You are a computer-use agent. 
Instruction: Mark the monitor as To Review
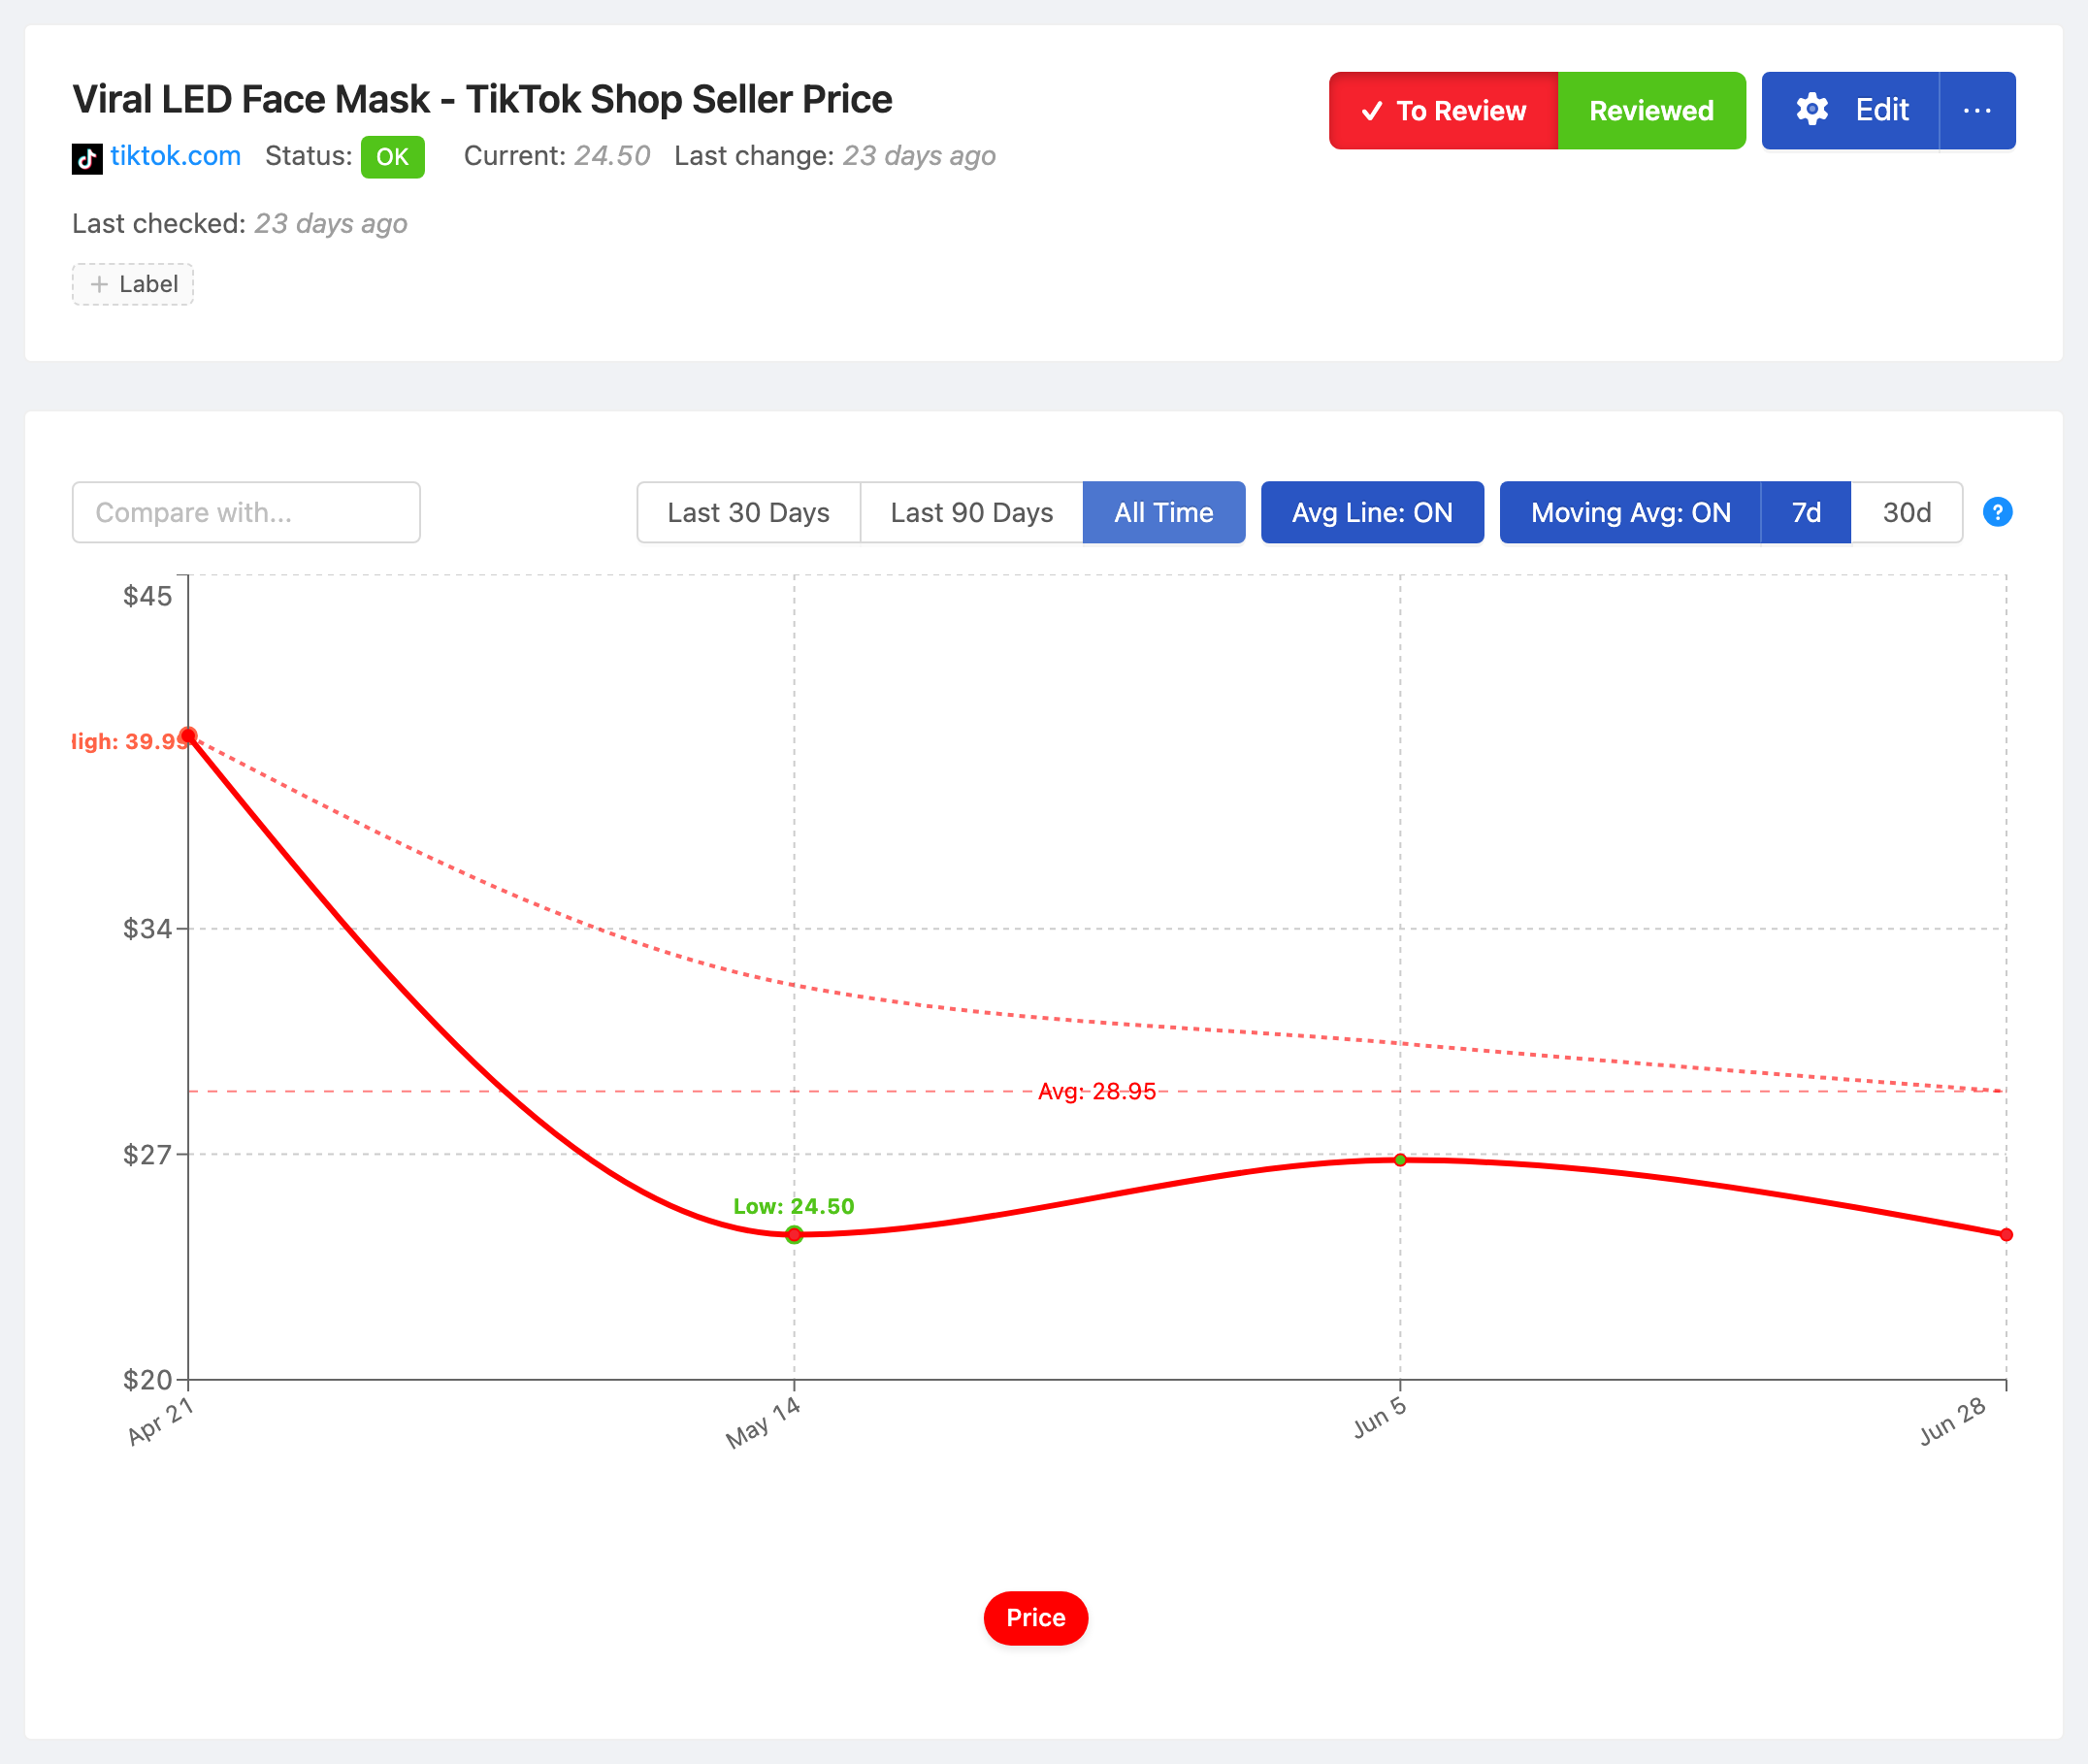point(1443,110)
